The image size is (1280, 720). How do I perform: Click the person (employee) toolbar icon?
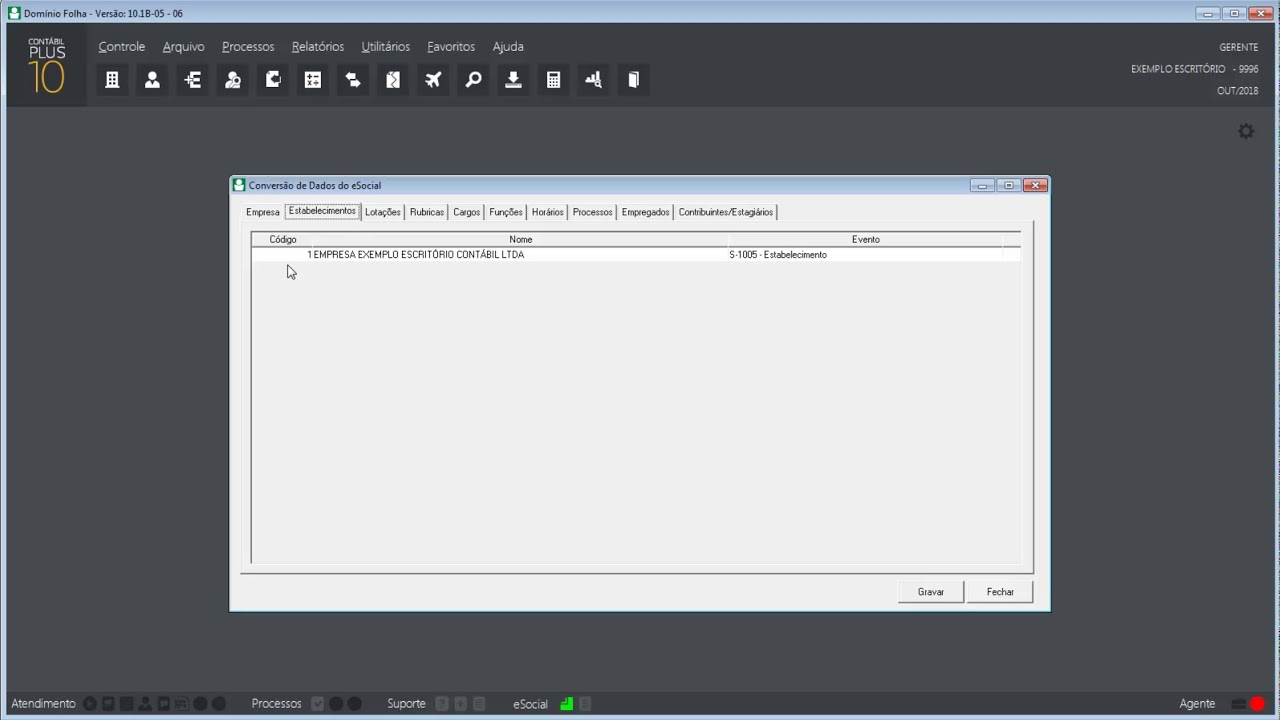click(x=152, y=80)
